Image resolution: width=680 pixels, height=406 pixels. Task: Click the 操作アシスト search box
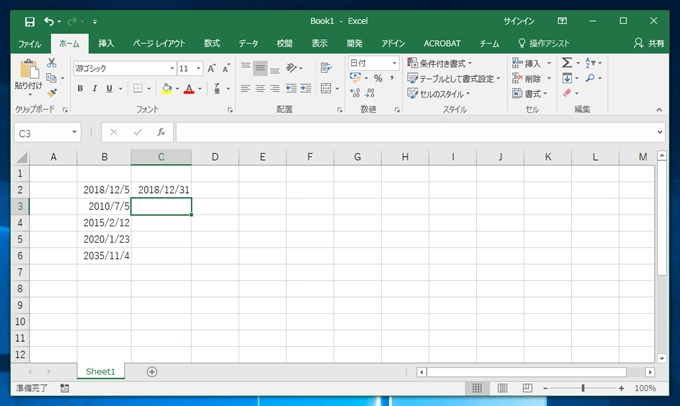pyautogui.click(x=544, y=43)
